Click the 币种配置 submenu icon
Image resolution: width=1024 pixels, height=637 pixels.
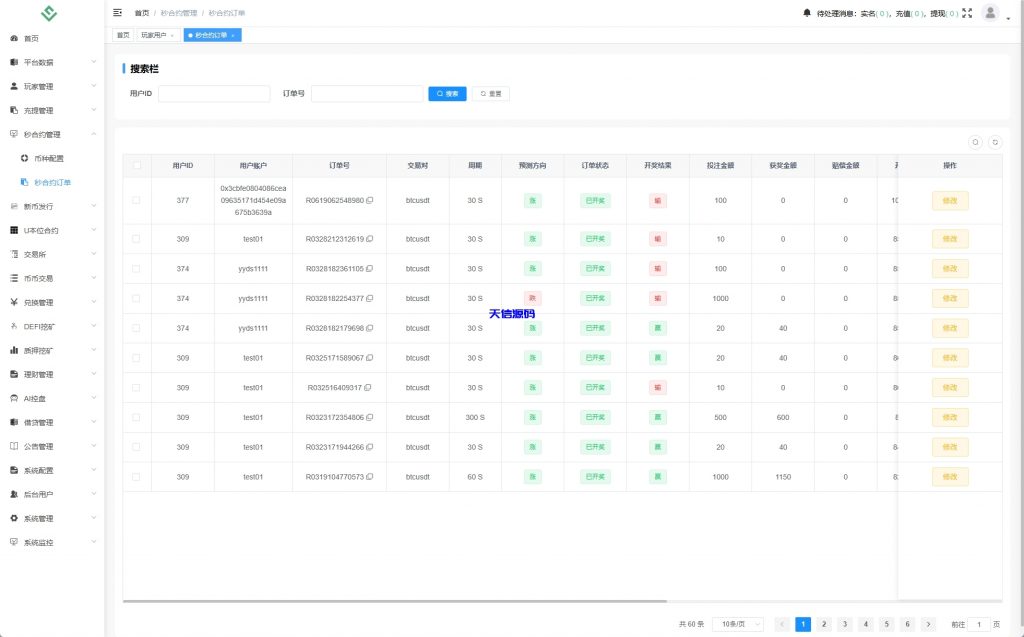(24, 158)
